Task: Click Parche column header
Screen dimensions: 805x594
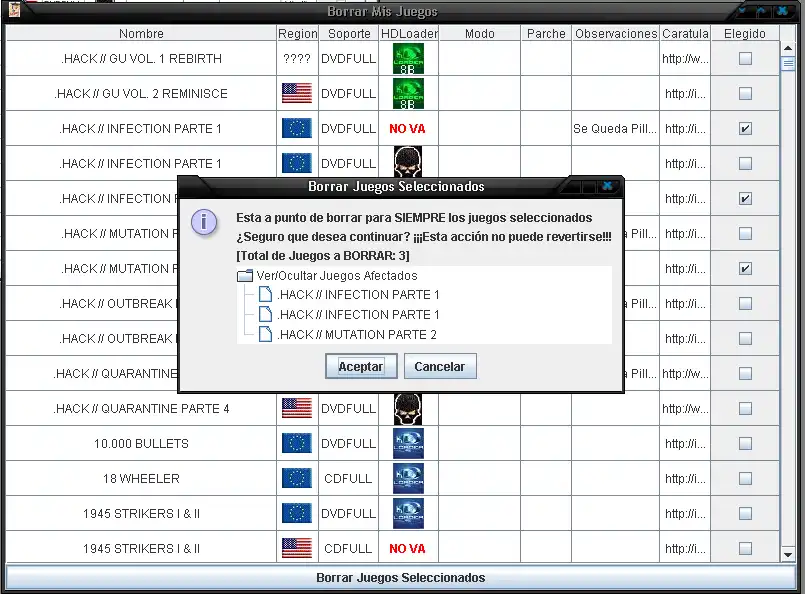Action: point(546,33)
